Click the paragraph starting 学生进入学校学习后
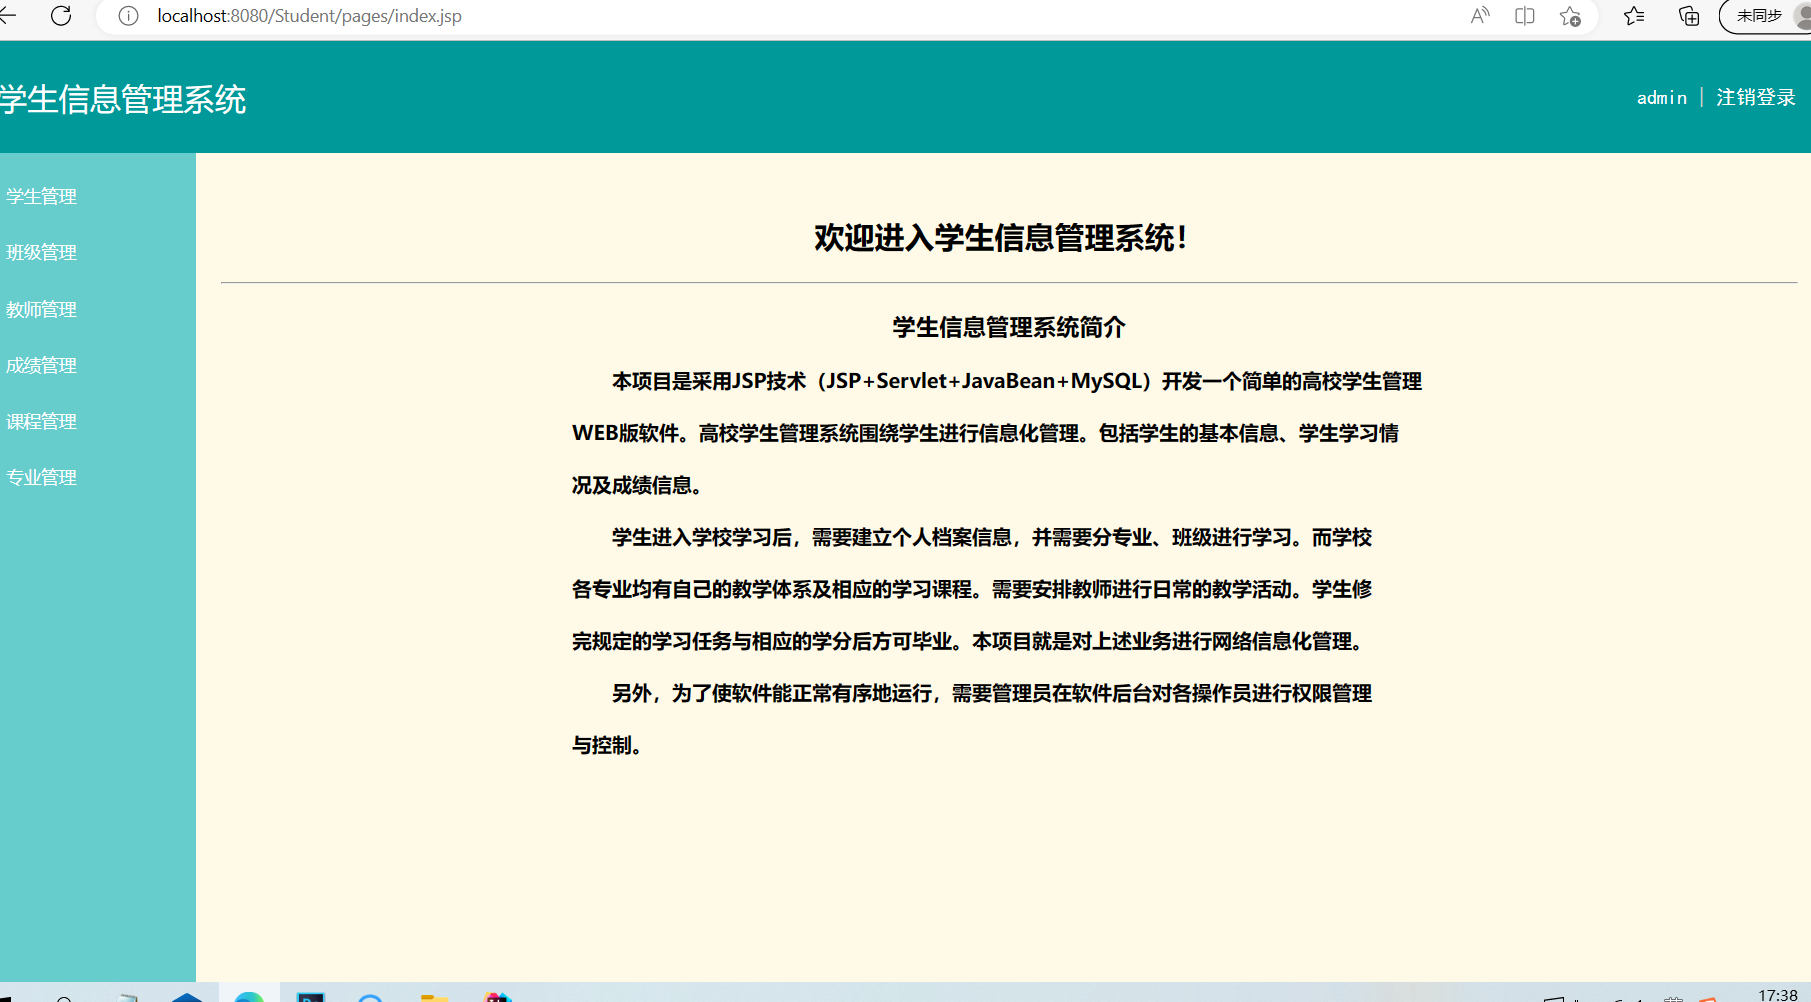This screenshot has height=1002, width=1811. pos(972,589)
